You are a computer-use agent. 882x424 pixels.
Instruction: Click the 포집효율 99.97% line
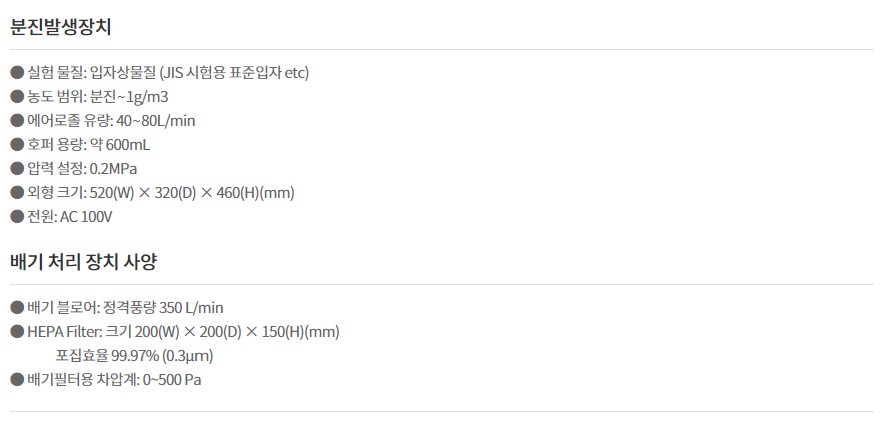pyautogui.click(x=134, y=355)
